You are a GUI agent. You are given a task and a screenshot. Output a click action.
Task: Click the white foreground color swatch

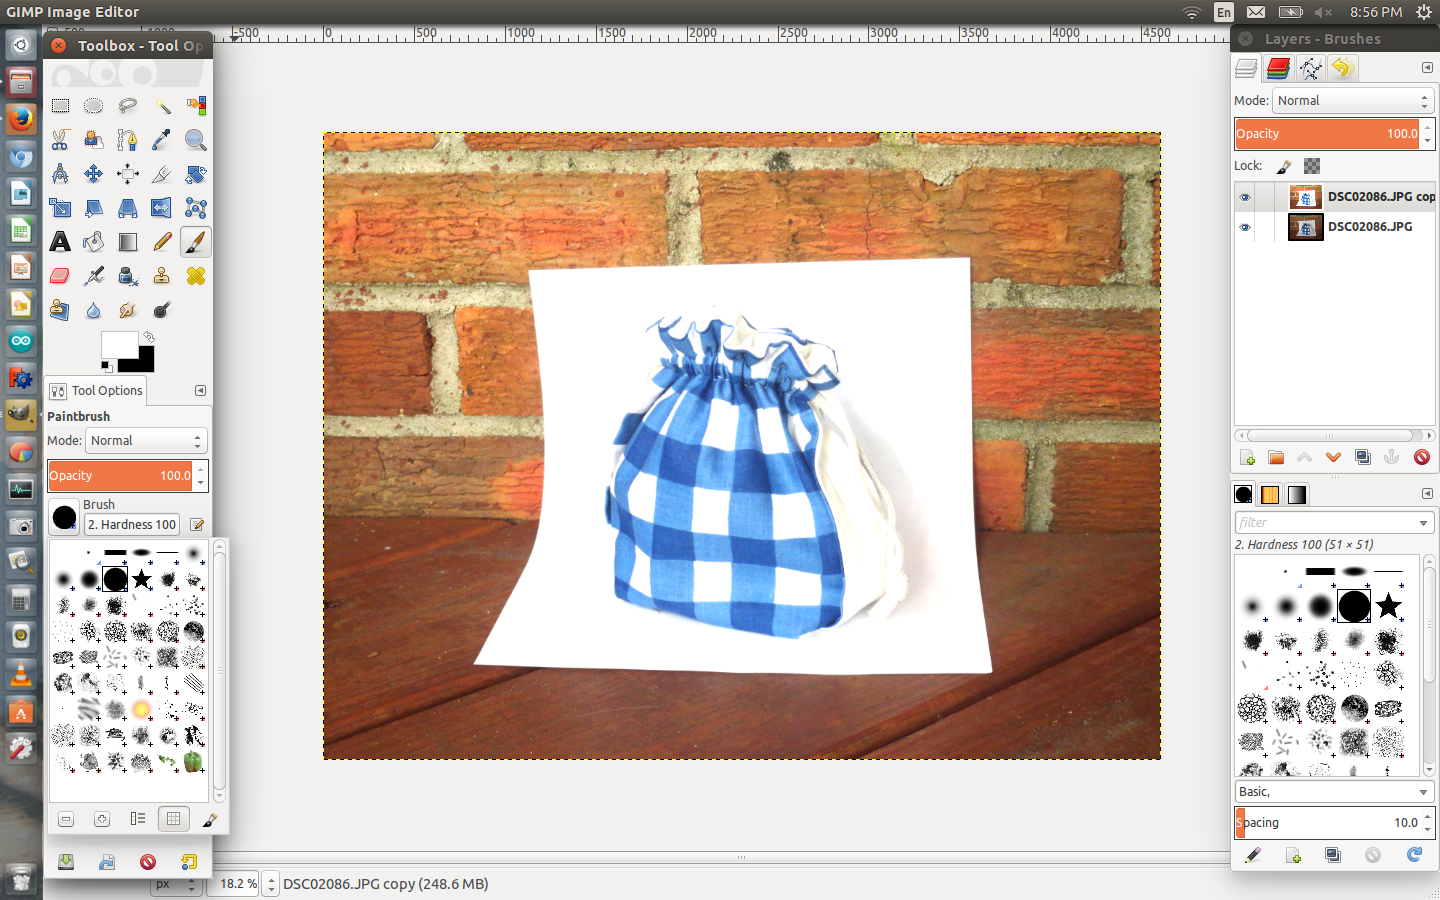pyautogui.click(x=119, y=345)
